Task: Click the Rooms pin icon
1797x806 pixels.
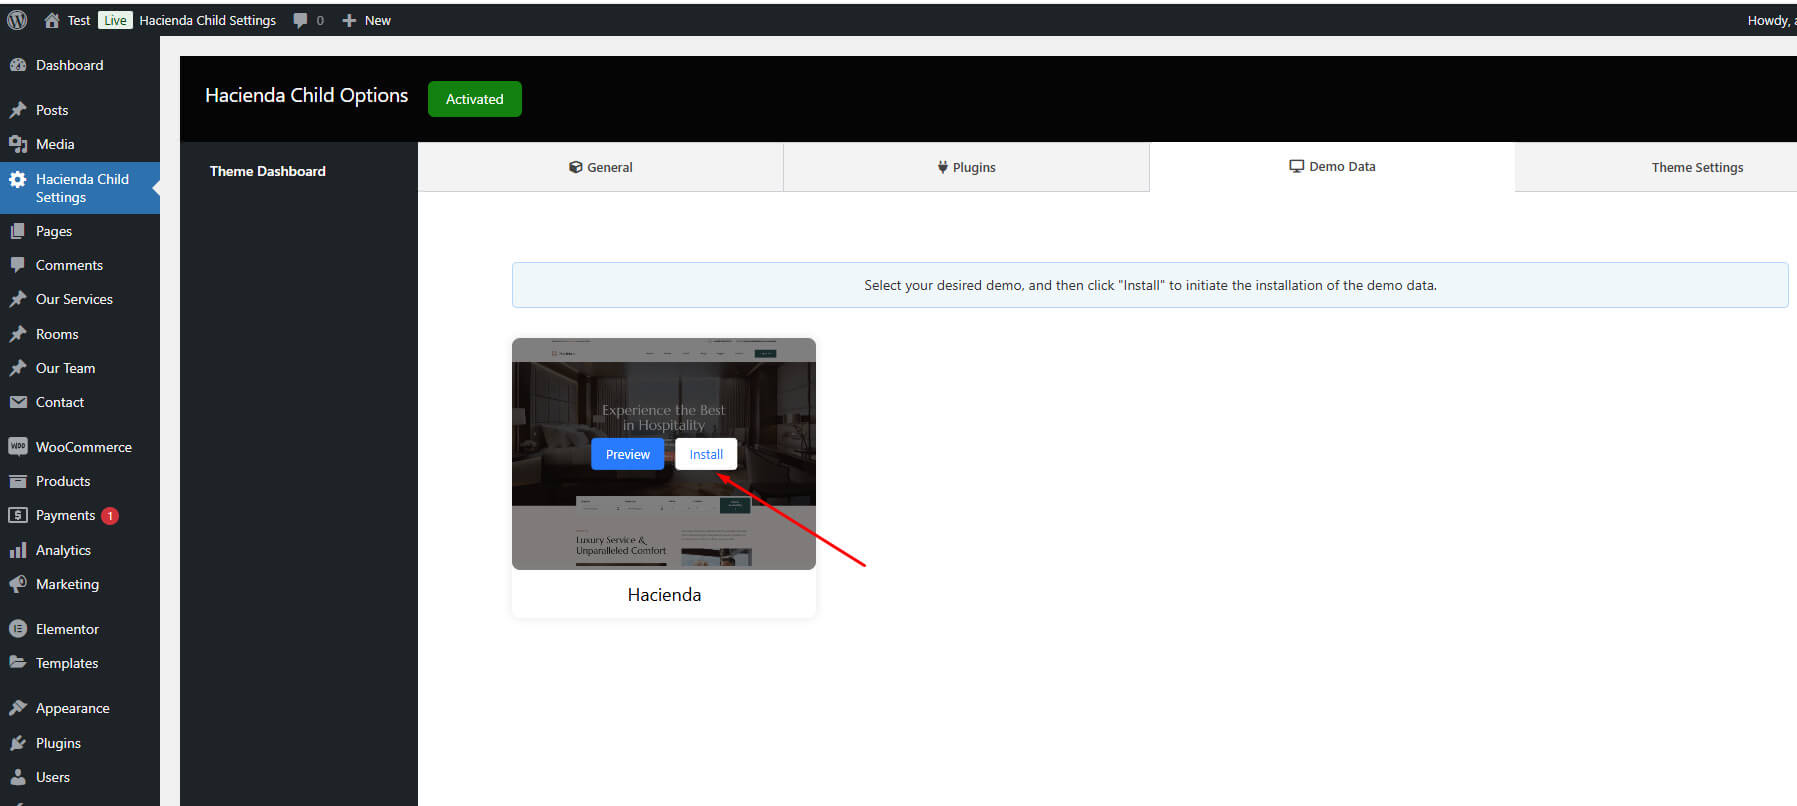Action: 18,334
